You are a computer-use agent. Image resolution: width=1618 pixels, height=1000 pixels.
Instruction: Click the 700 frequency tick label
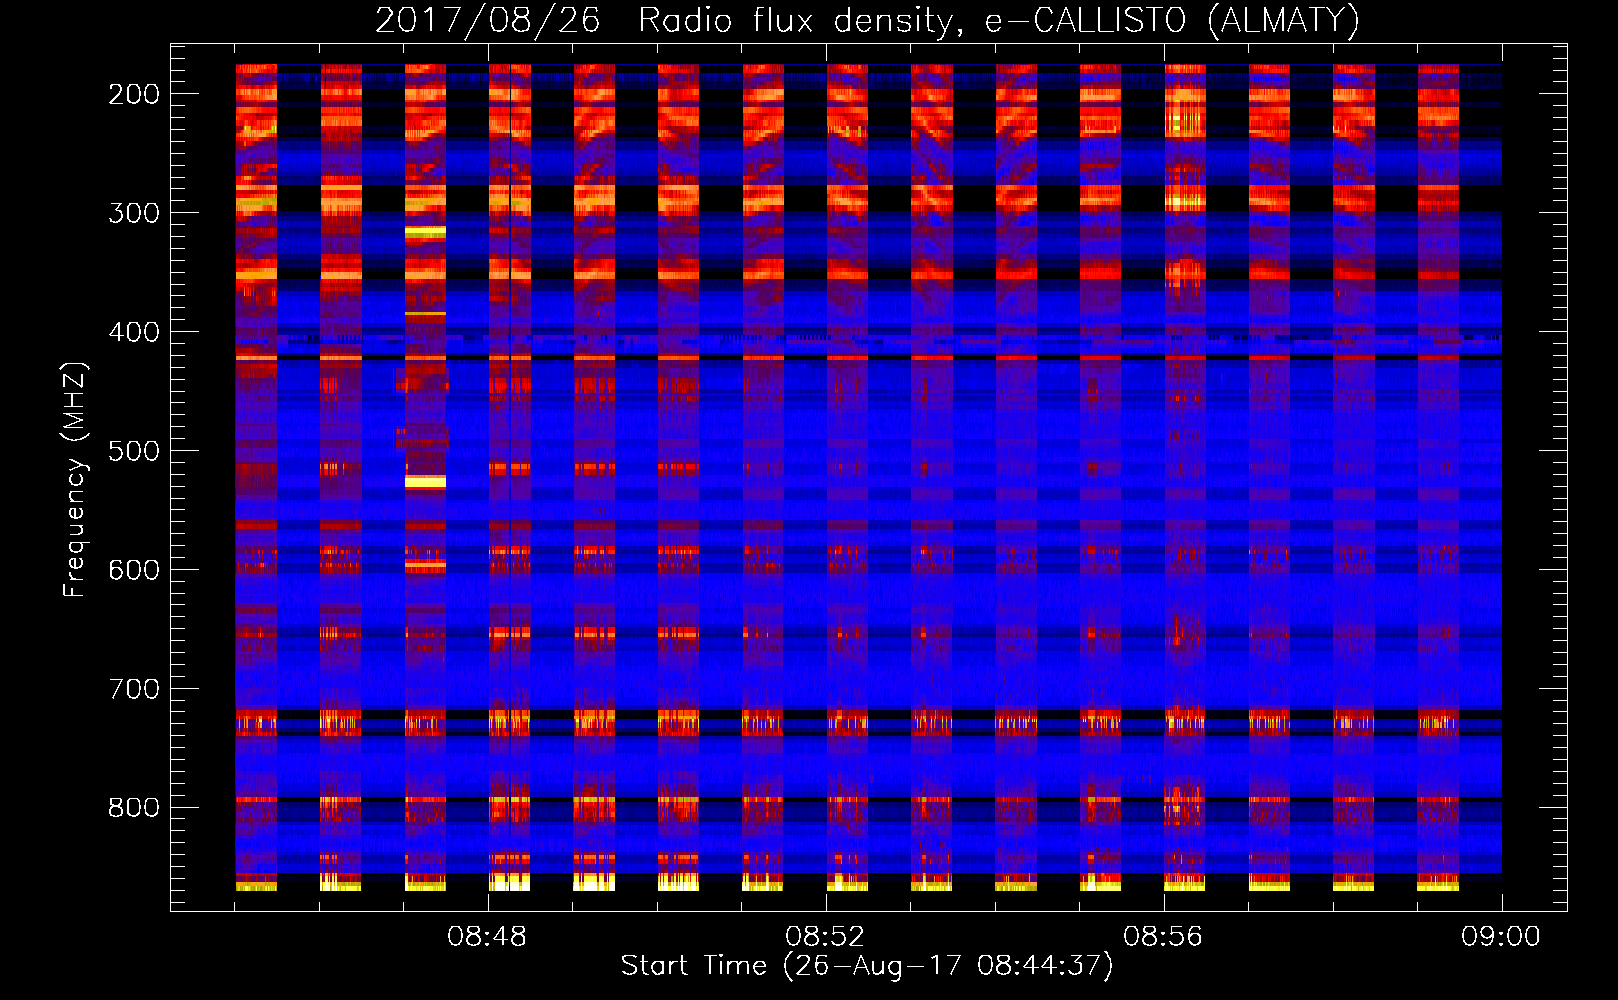[134, 689]
